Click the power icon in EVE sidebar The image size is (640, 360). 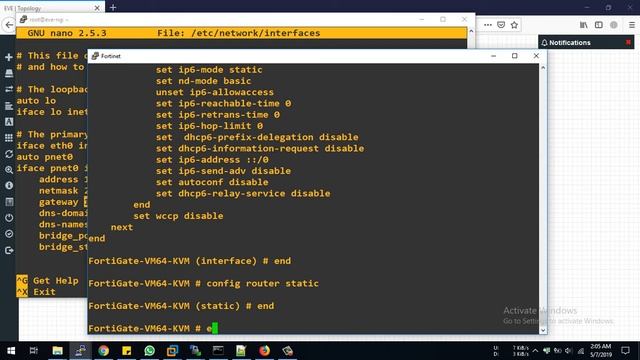click(x=9, y=218)
